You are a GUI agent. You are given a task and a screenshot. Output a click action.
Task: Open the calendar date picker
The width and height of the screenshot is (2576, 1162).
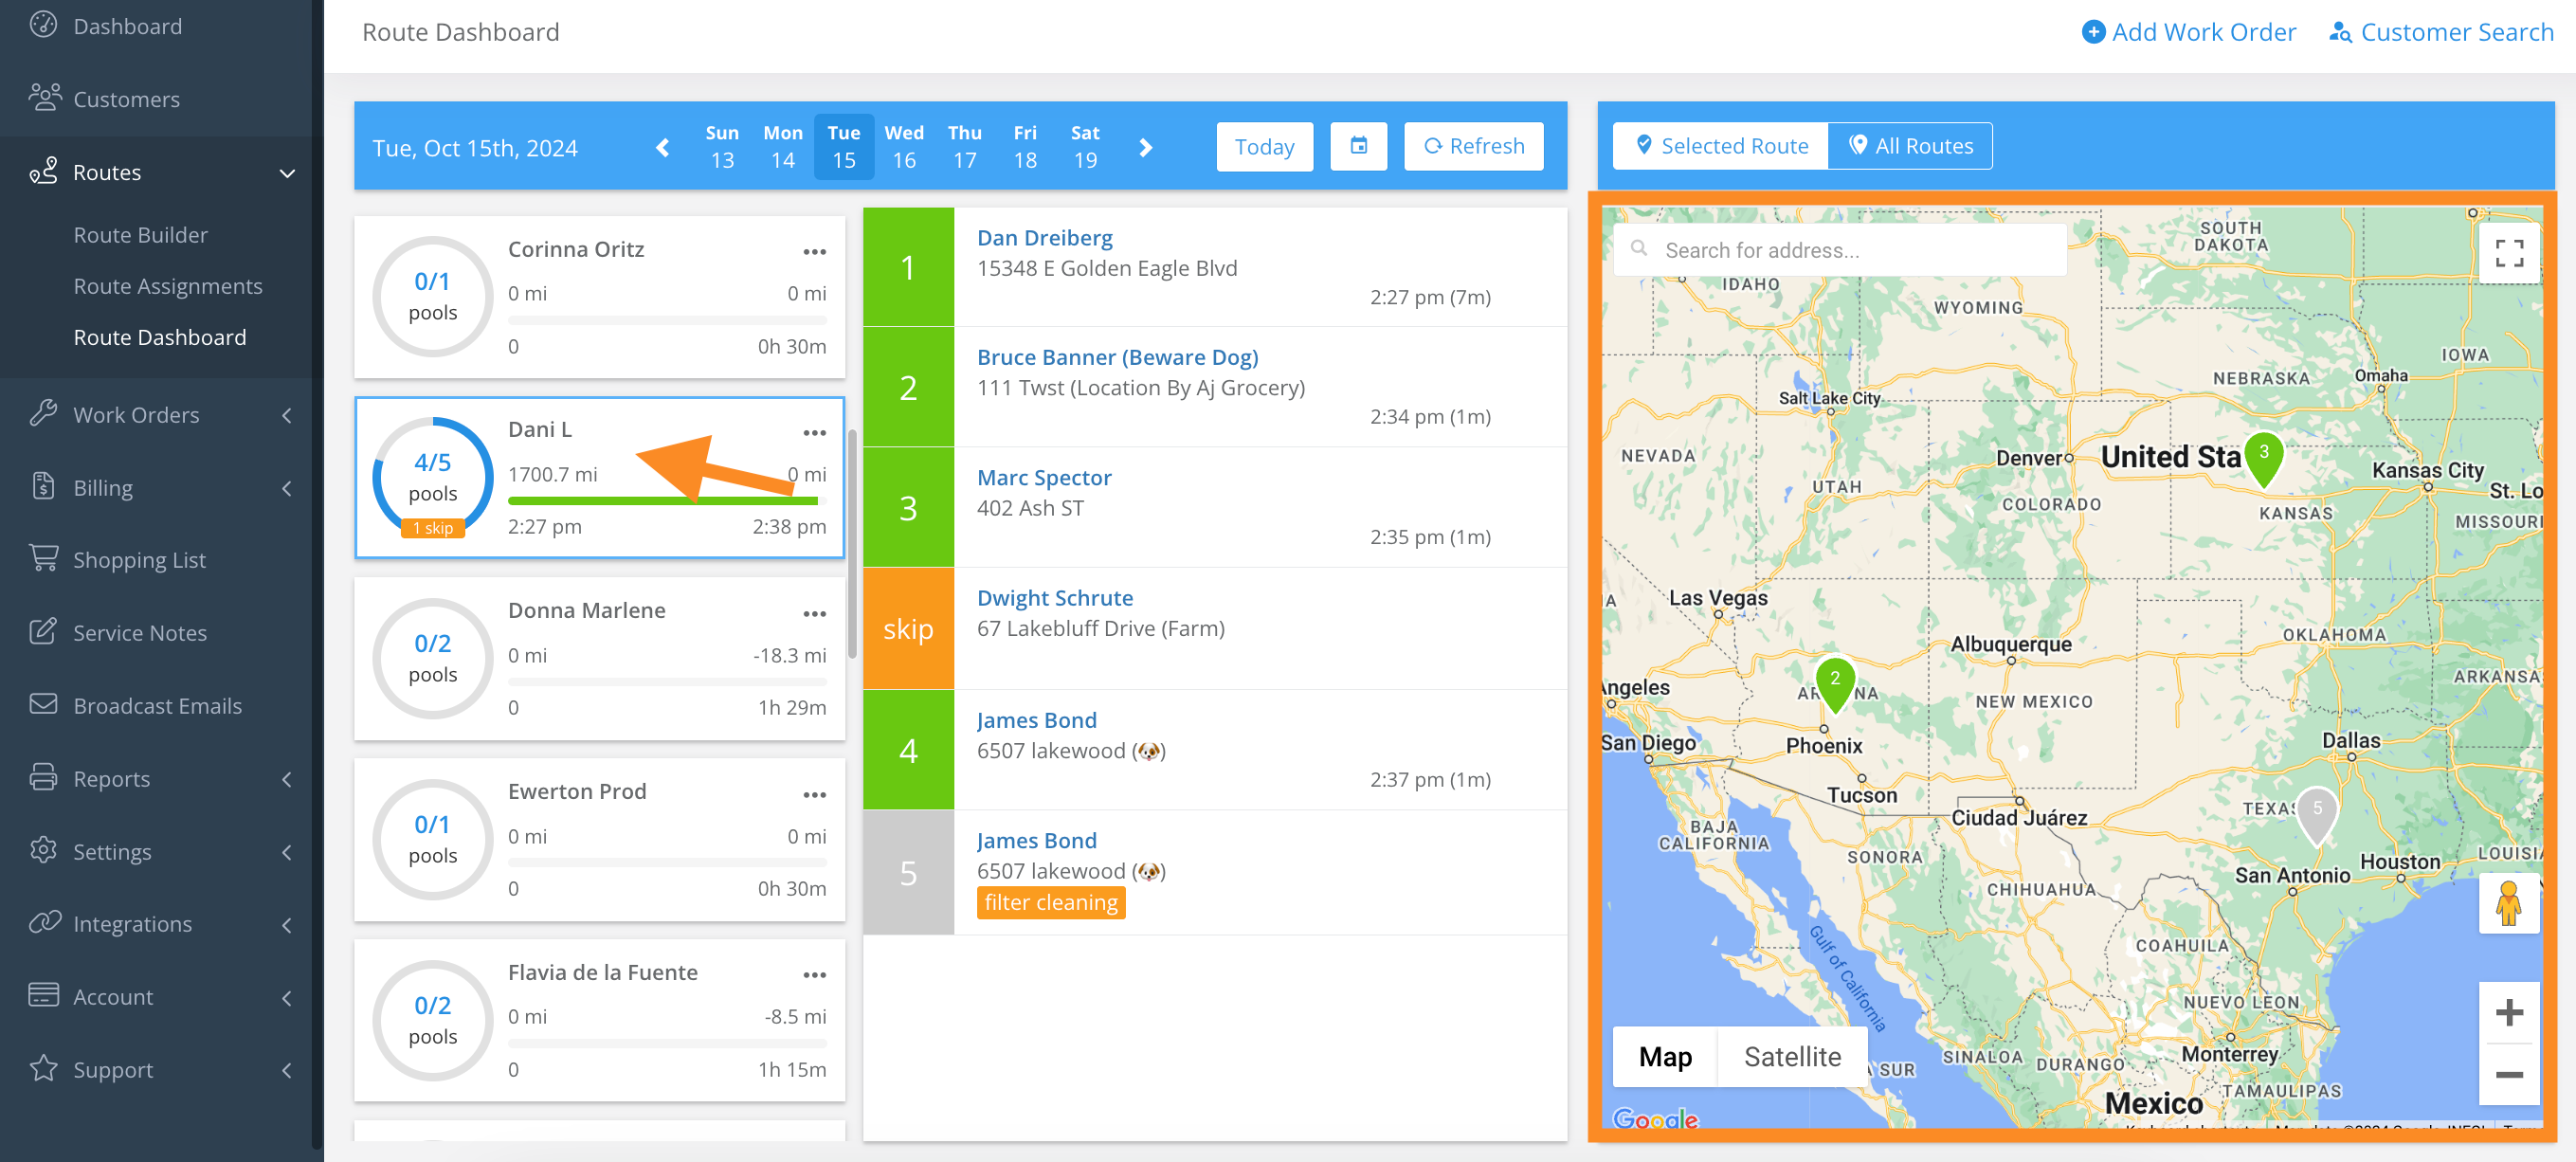pos(1358,146)
